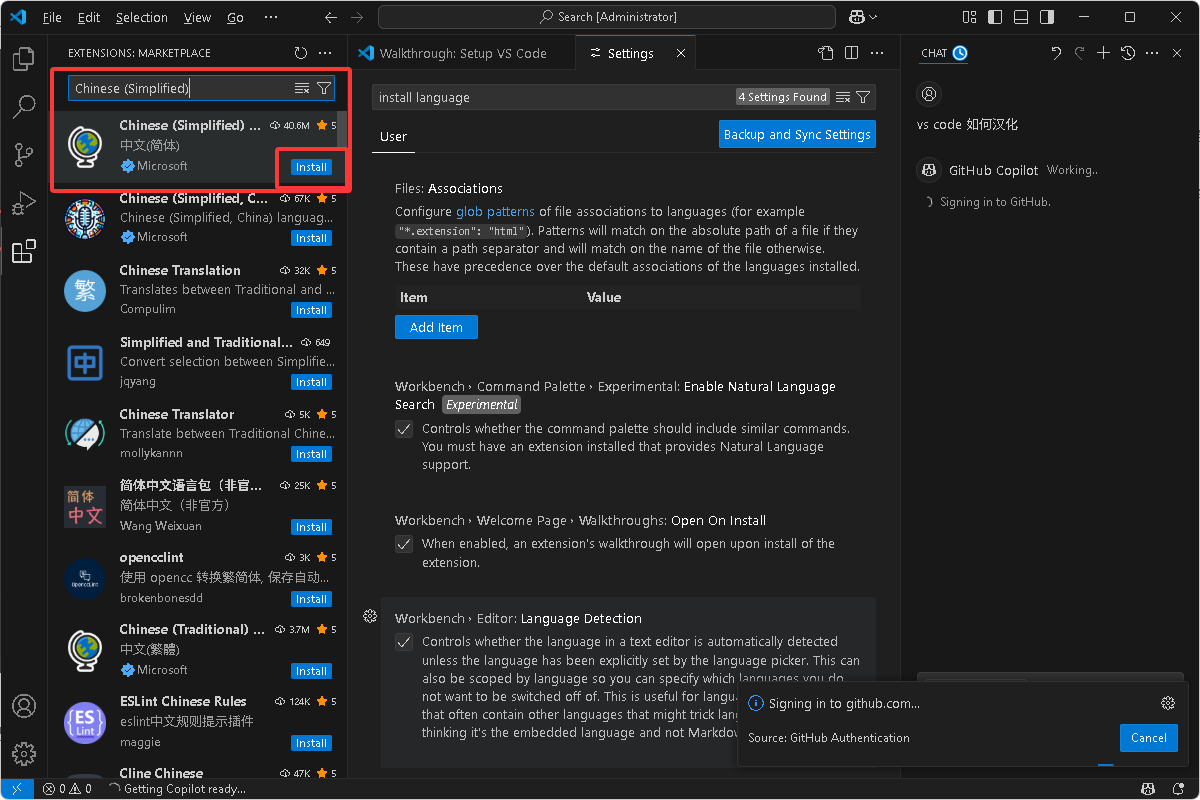Show problems errors and warnings count
Image resolution: width=1200 pixels, height=800 pixels.
pyautogui.click(x=67, y=789)
